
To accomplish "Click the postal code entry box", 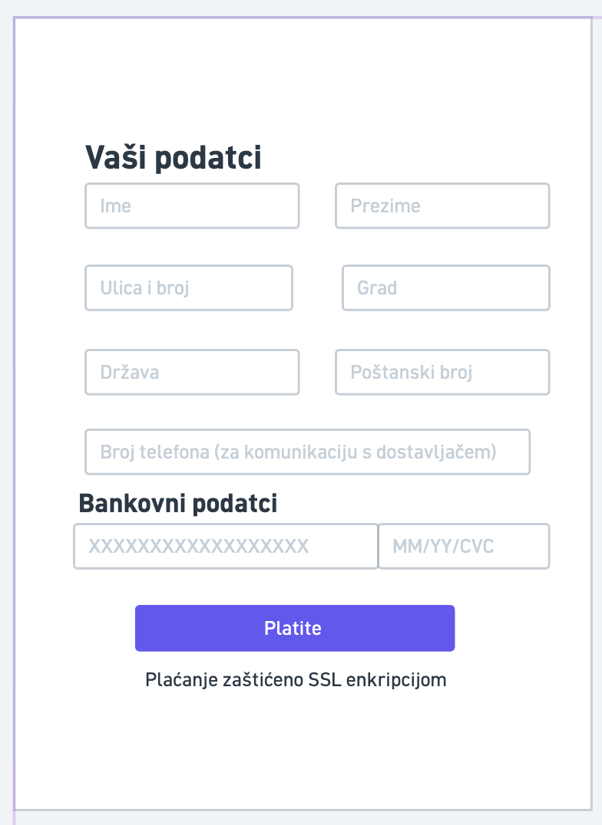I will [443, 372].
